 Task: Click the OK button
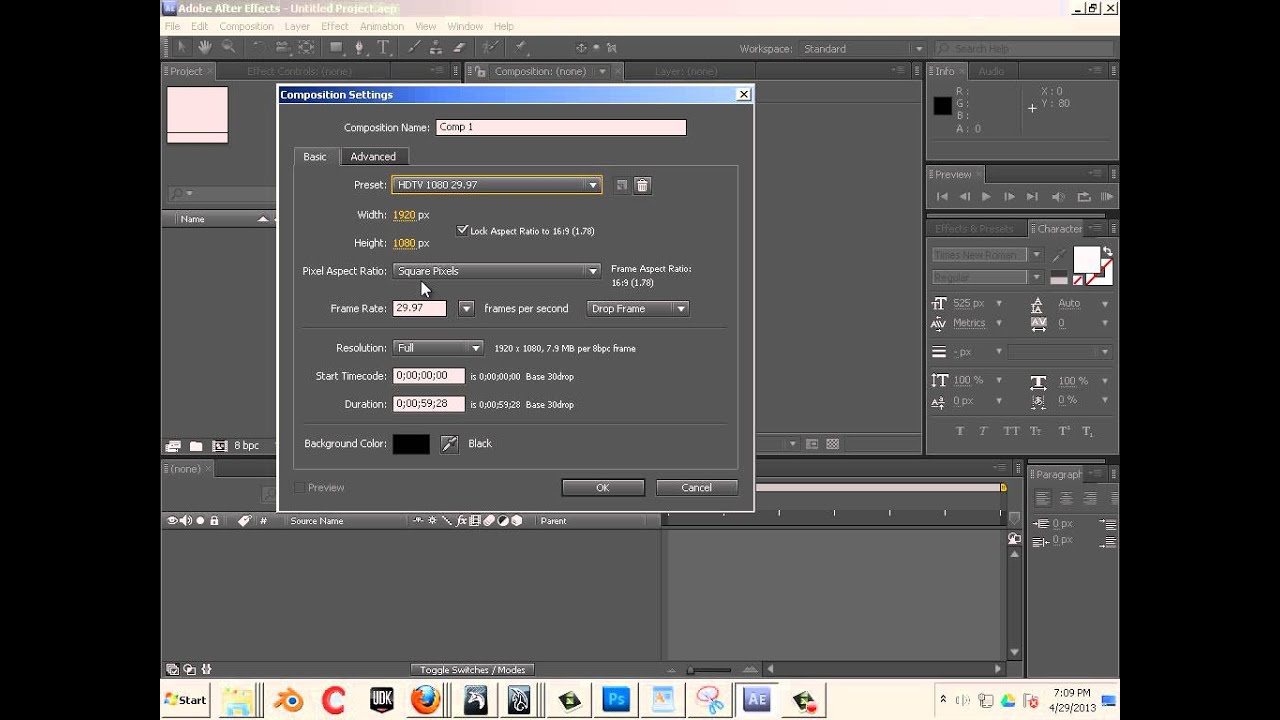click(x=603, y=488)
